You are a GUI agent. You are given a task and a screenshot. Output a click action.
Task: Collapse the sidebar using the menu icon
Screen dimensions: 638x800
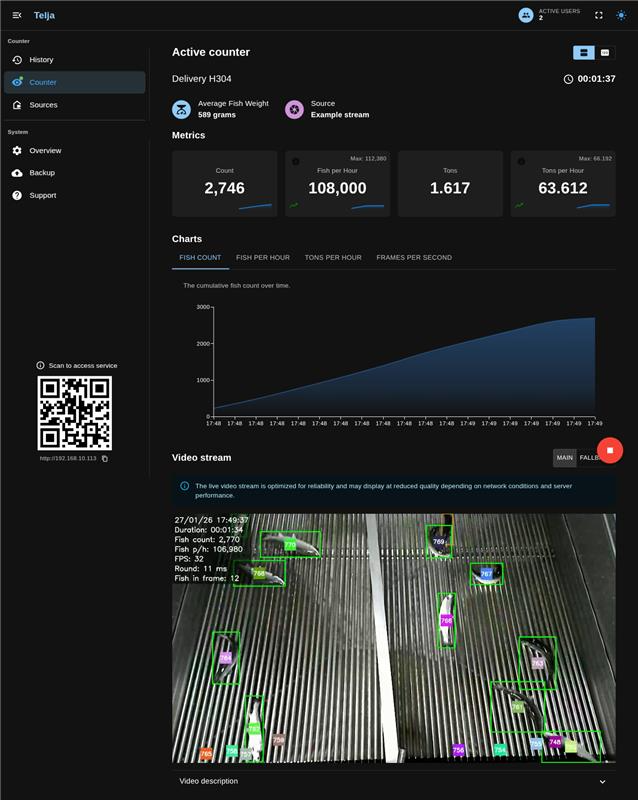point(17,15)
